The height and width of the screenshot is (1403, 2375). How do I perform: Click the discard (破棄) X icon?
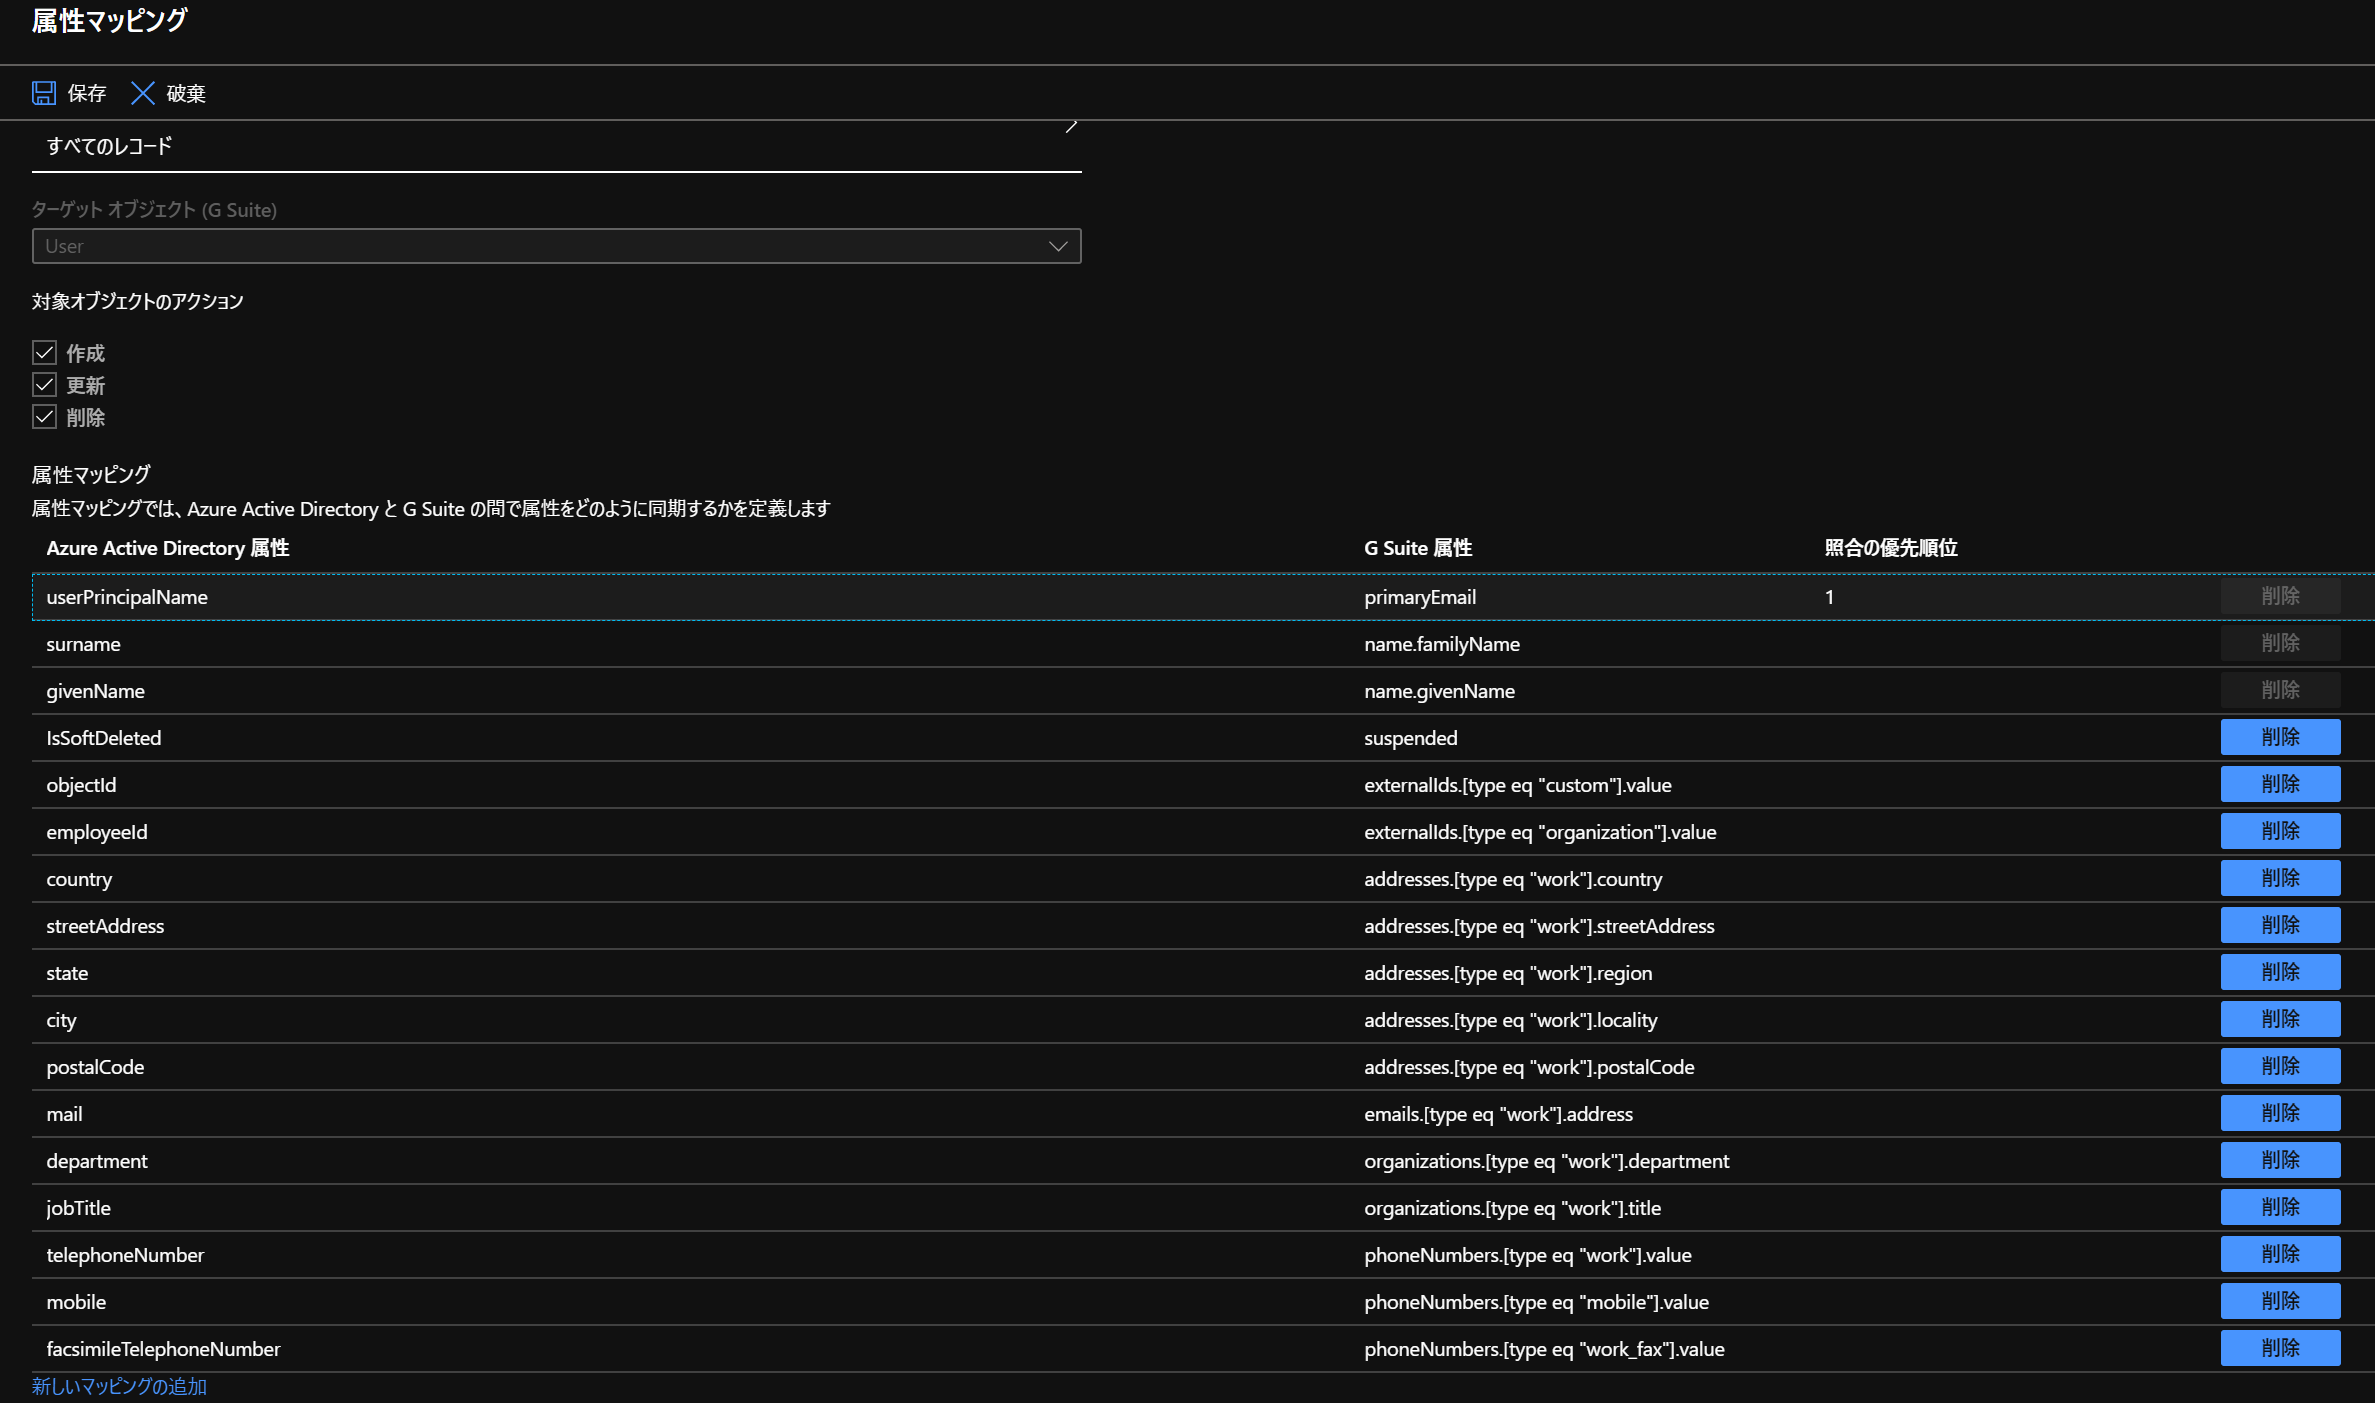click(143, 93)
